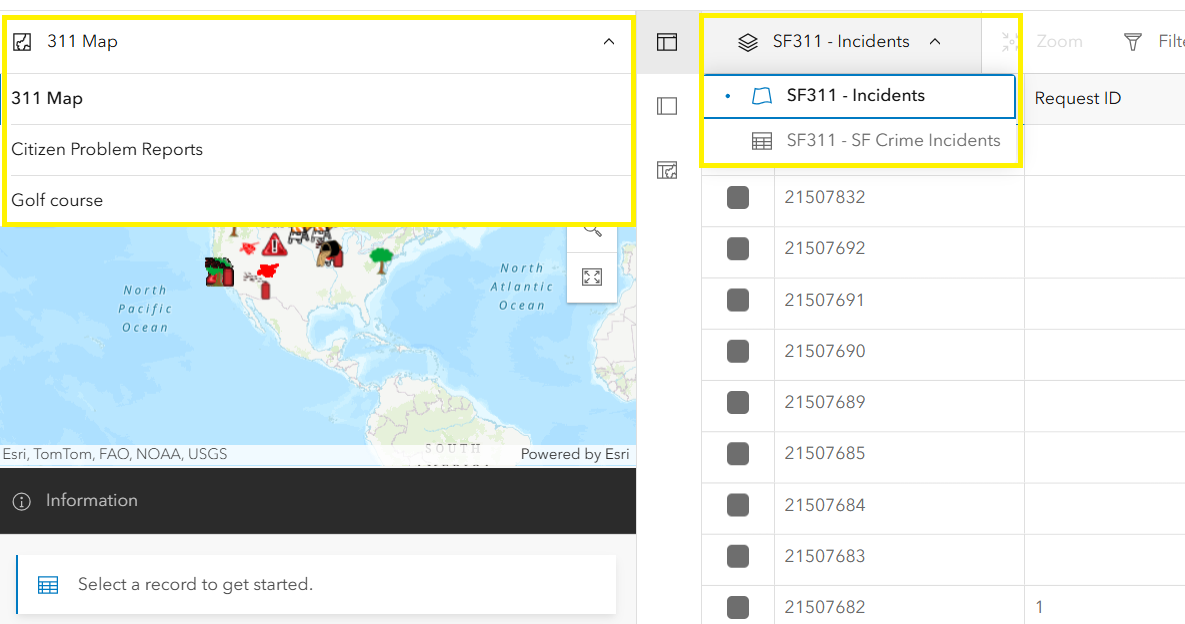Open the Powered by Esri link

click(x=575, y=454)
